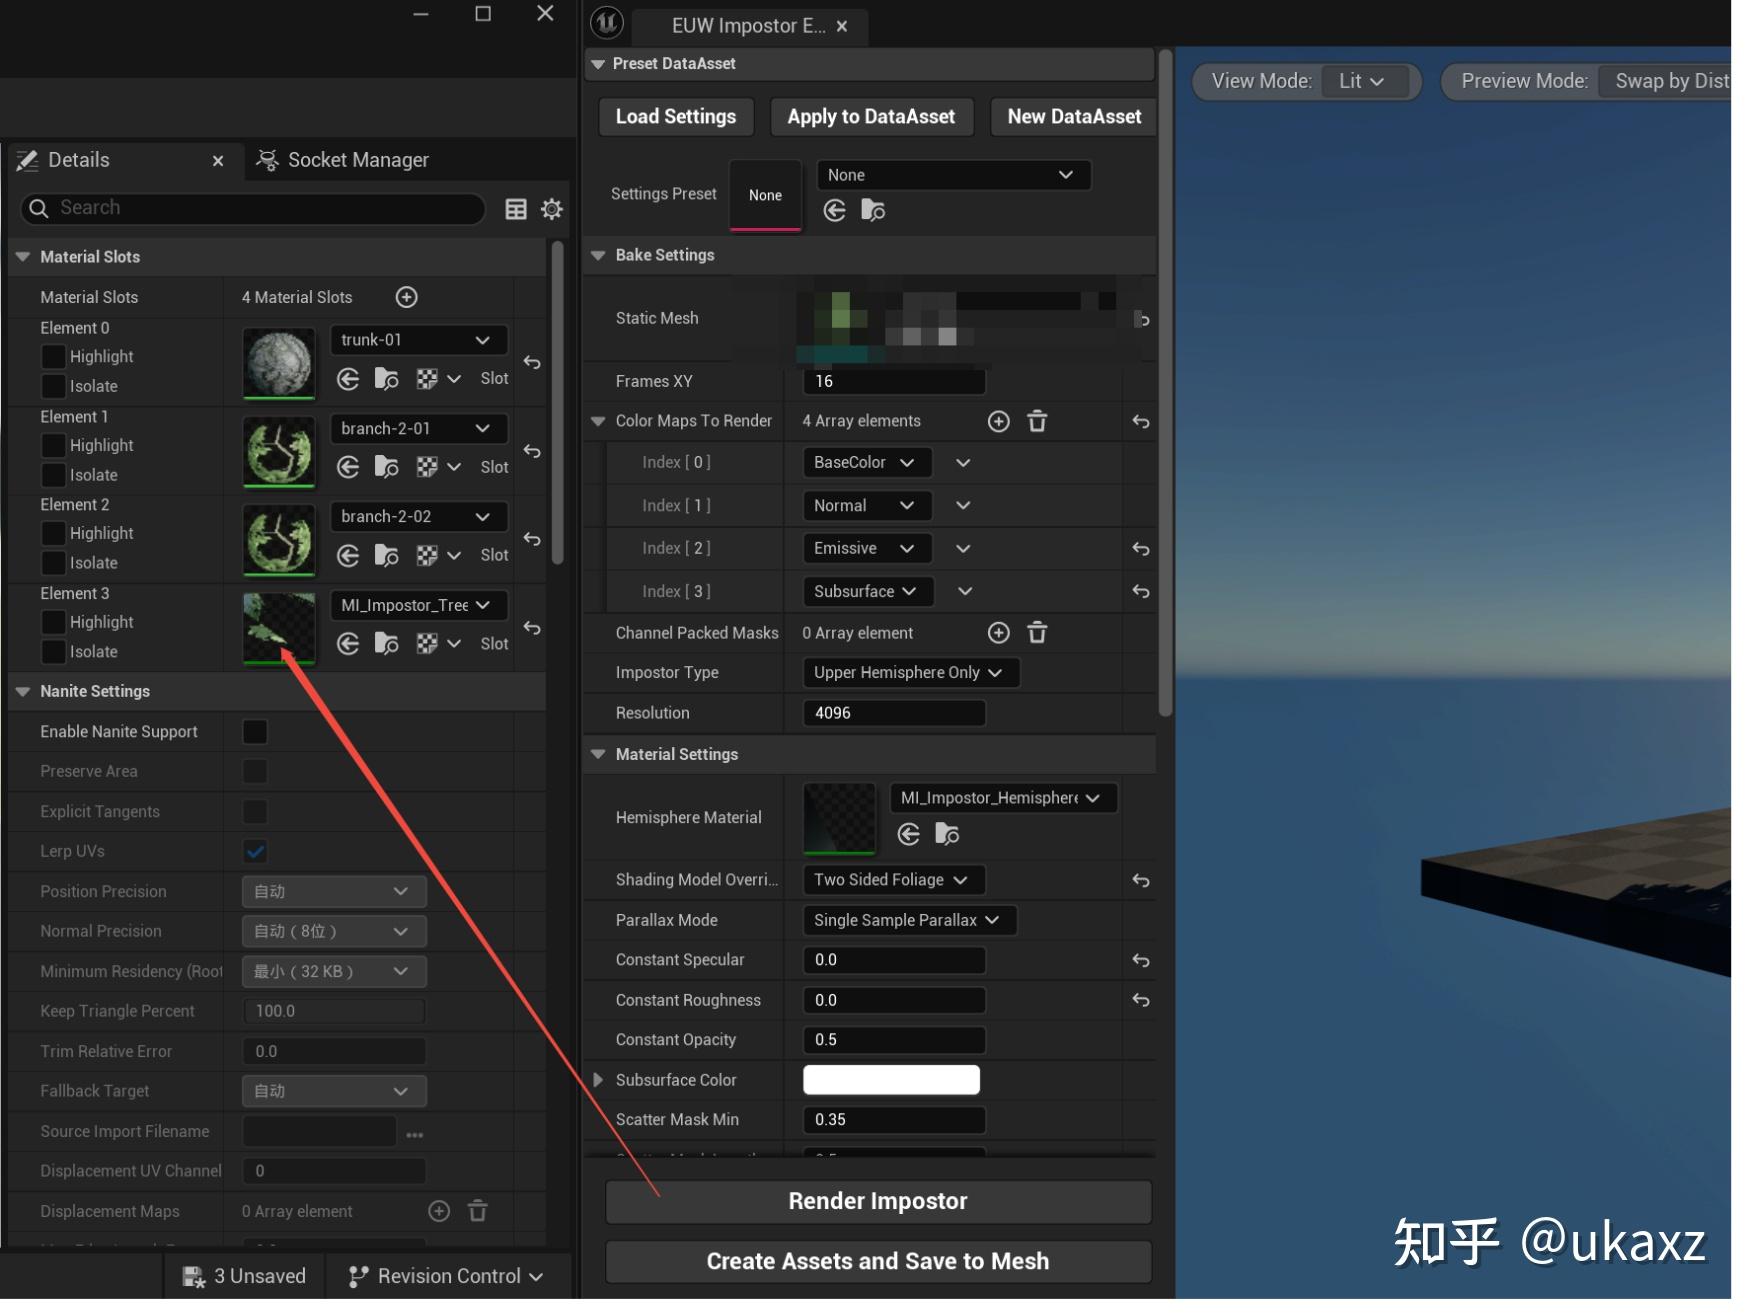Toggle Highlight for Element 0
The height and width of the screenshot is (1316, 1753).
click(x=53, y=356)
